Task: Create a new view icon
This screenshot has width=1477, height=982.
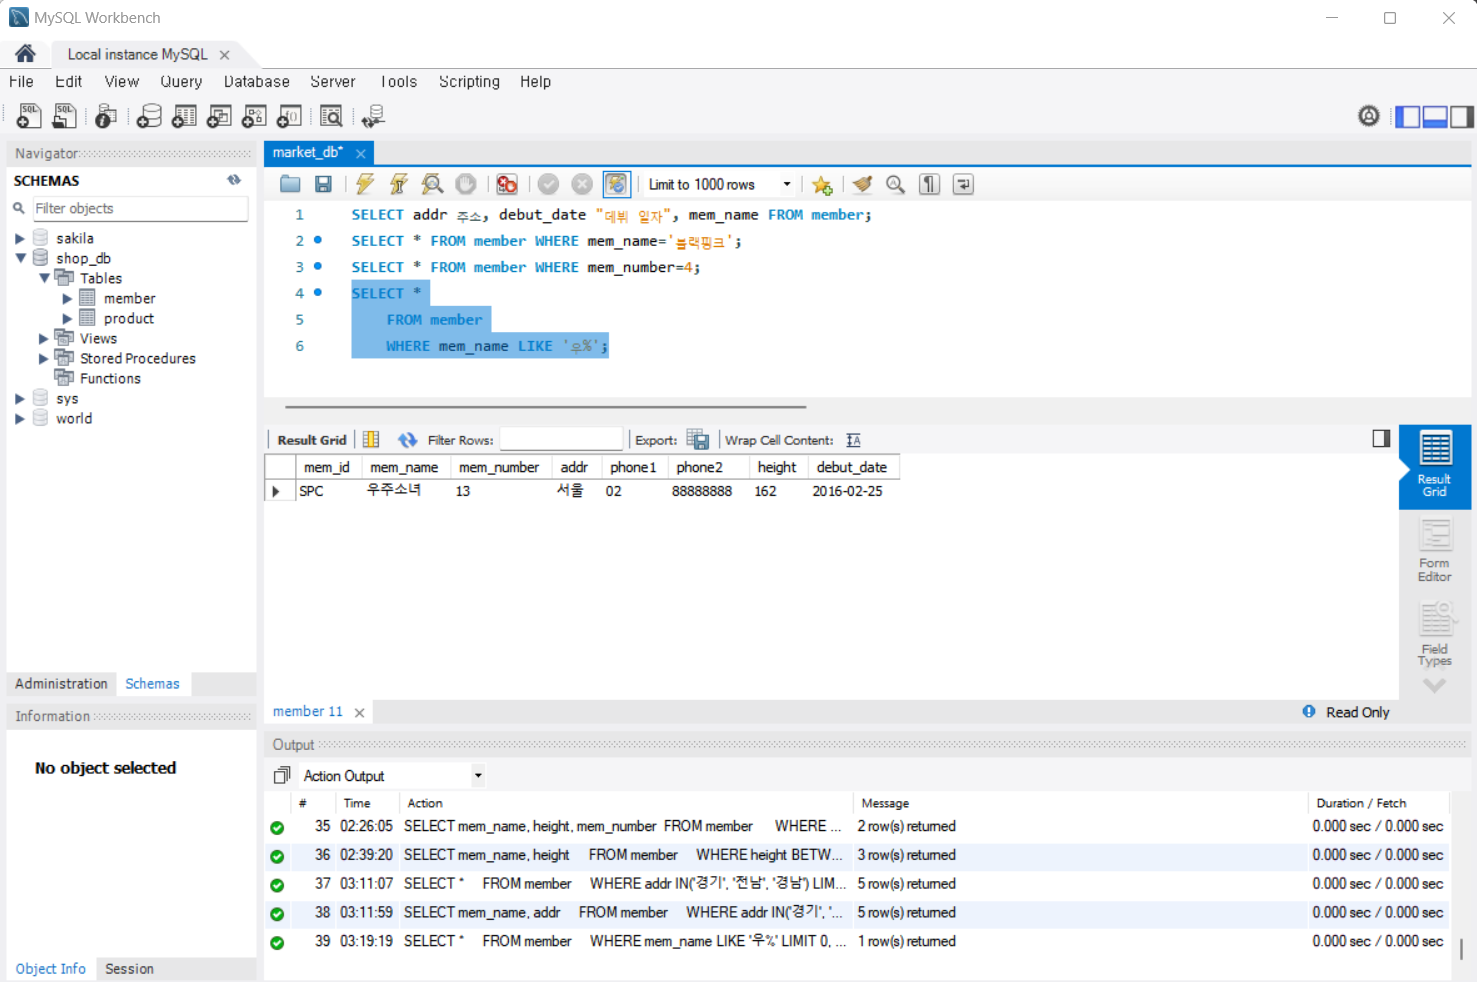Action: 219,117
